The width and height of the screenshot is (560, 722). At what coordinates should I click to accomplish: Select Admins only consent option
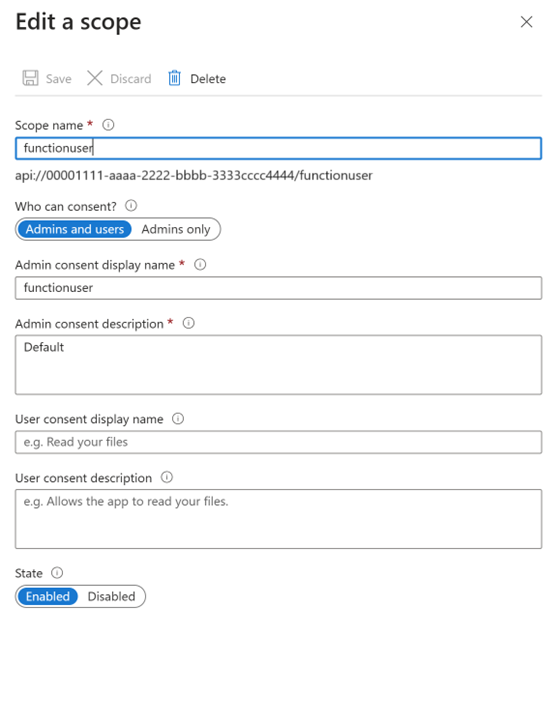pyautogui.click(x=176, y=229)
